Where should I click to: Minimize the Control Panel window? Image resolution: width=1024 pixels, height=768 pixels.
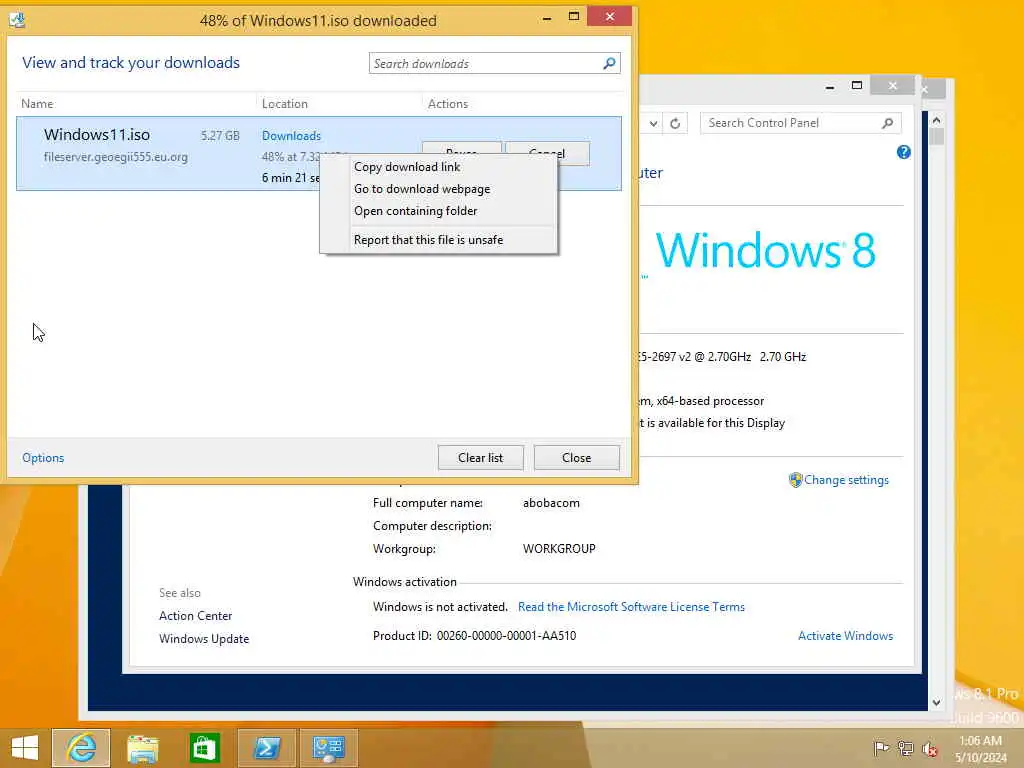pos(829,86)
